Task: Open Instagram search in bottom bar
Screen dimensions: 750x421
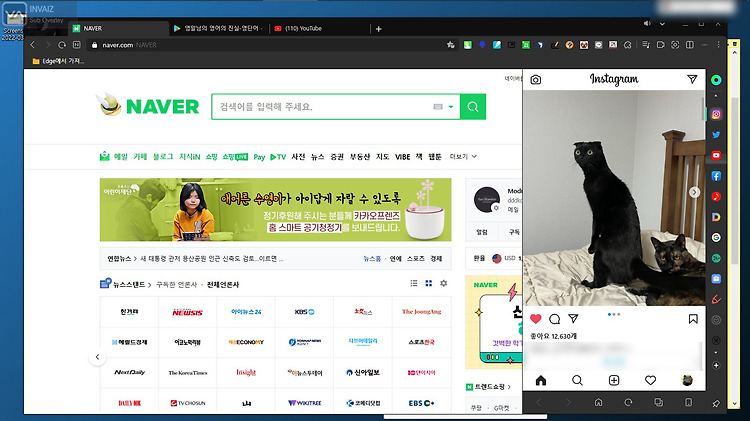Action: click(x=577, y=380)
